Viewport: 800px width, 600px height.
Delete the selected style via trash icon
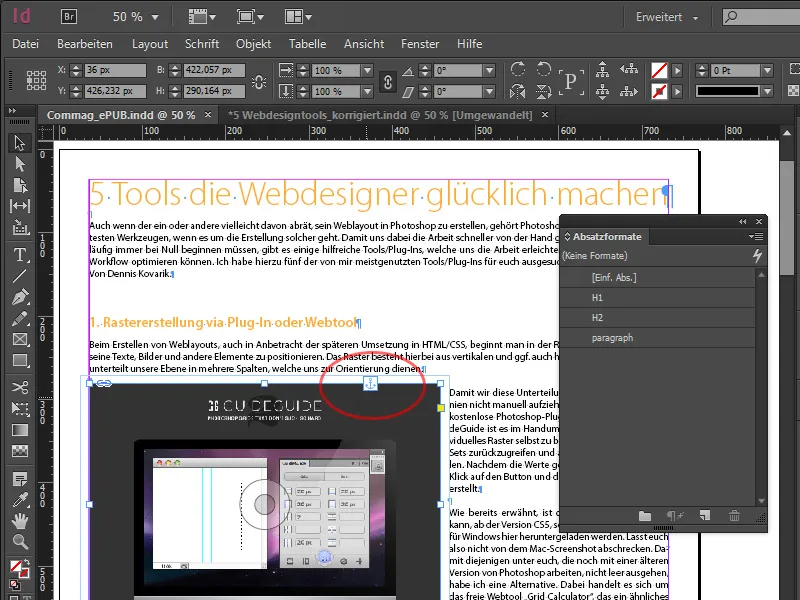[733, 515]
